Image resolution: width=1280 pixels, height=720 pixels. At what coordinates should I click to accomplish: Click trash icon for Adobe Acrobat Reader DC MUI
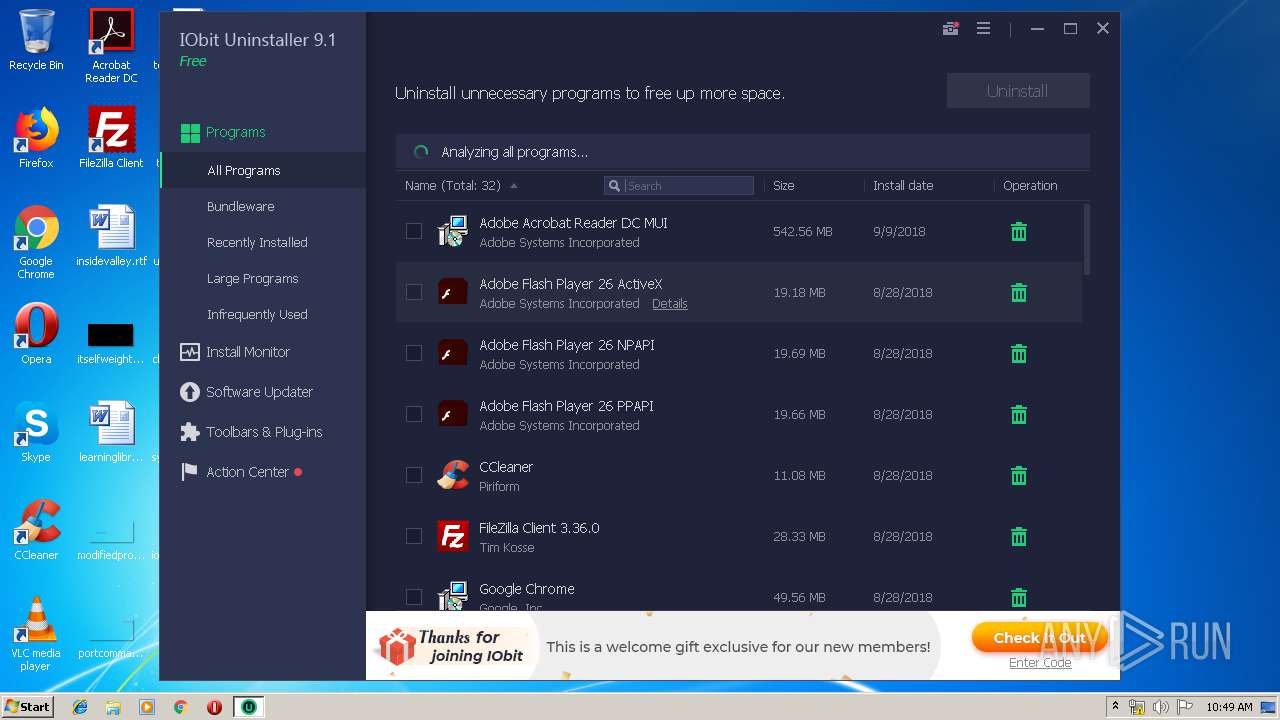pyautogui.click(x=1018, y=232)
